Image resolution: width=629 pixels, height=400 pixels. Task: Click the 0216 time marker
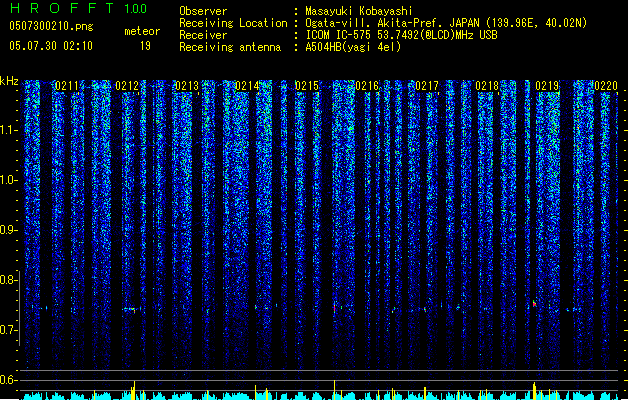pos(367,86)
